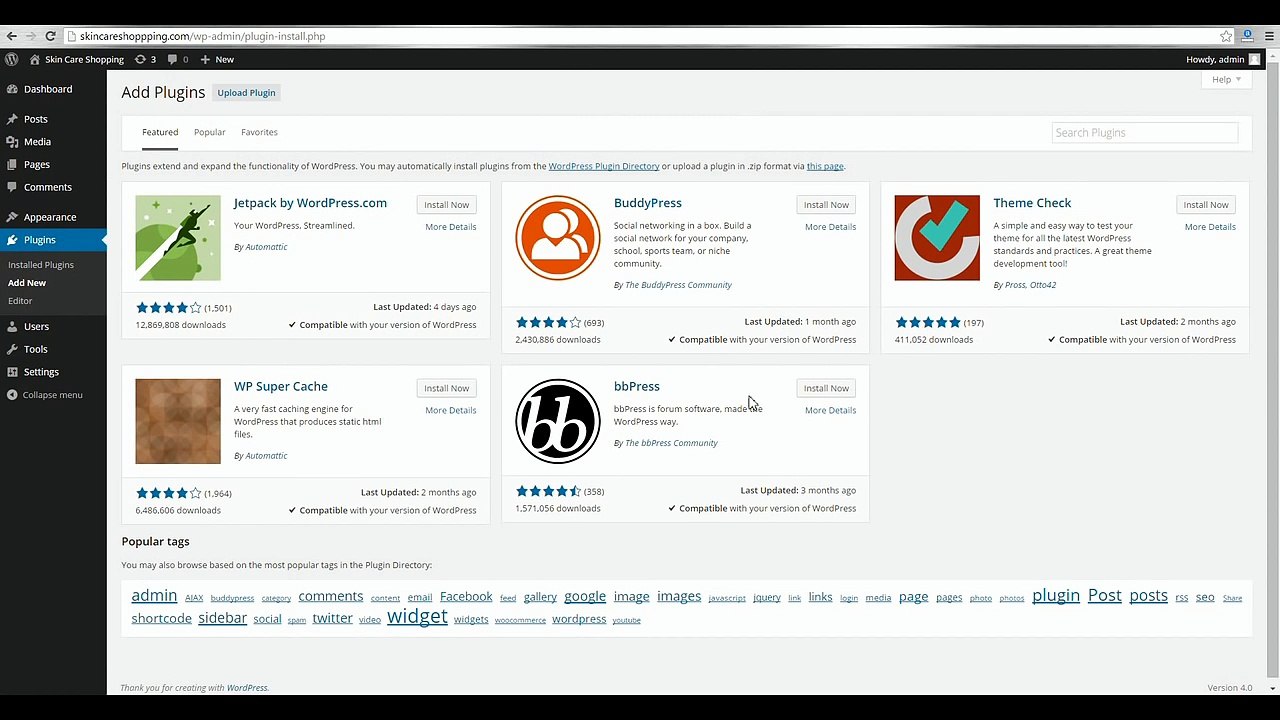
Task: View More Details for BuddyPress
Action: pos(830,227)
